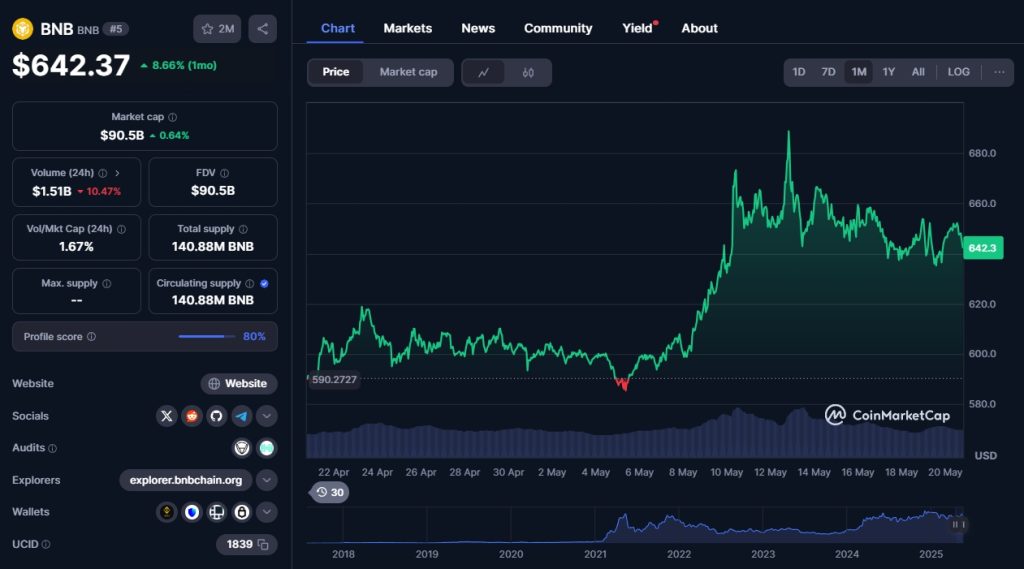The image size is (1024, 569).
Task: Click 2021 on the overview timeline
Action: click(x=595, y=554)
